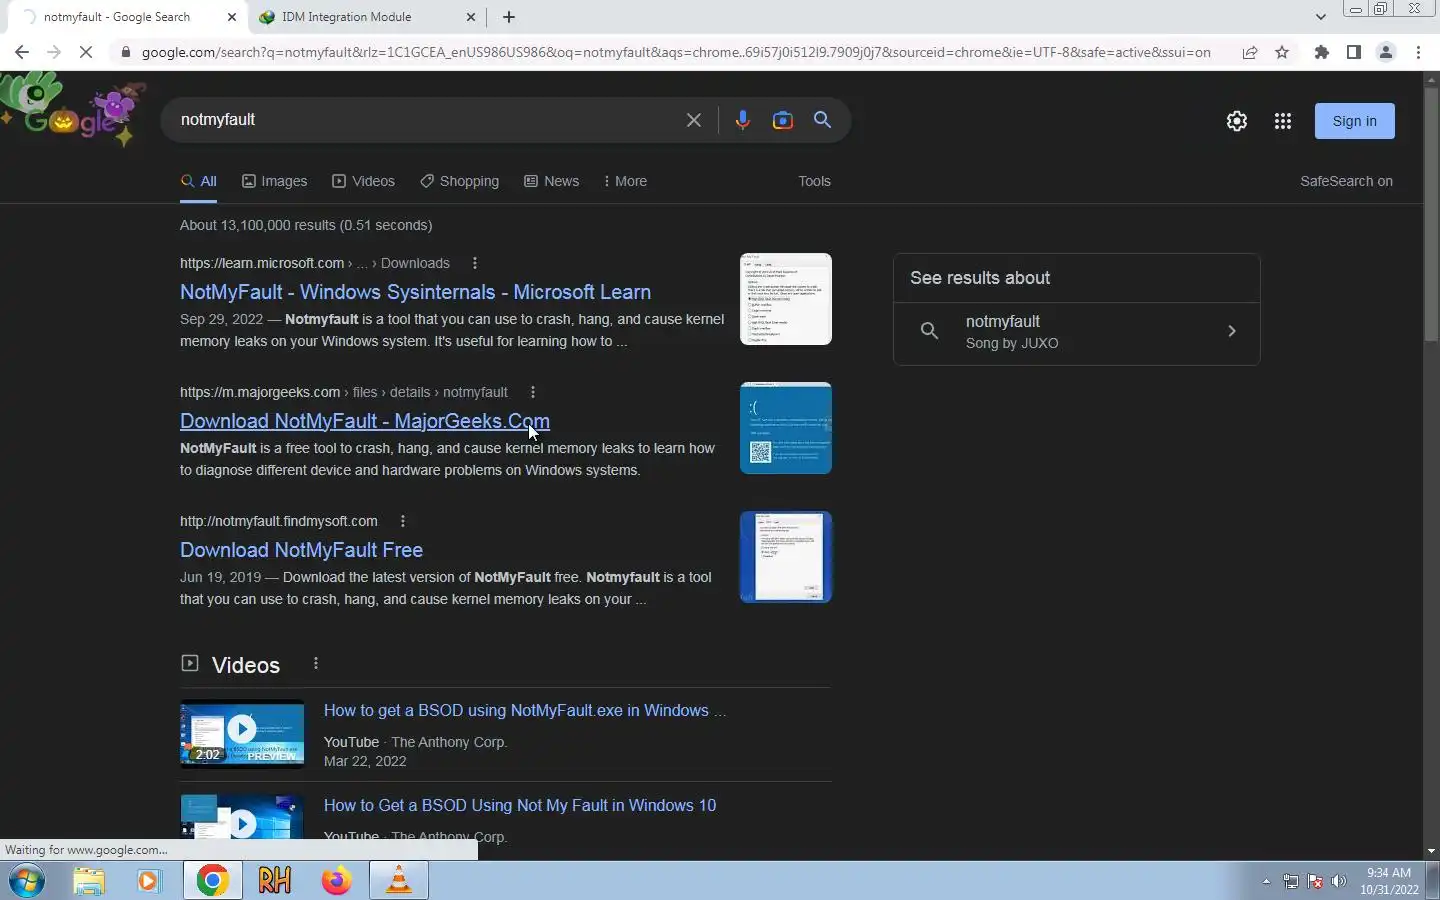Open File Explorer from the taskbar
The height and width of the screenshot is (900, 1440).
[88, 881]
